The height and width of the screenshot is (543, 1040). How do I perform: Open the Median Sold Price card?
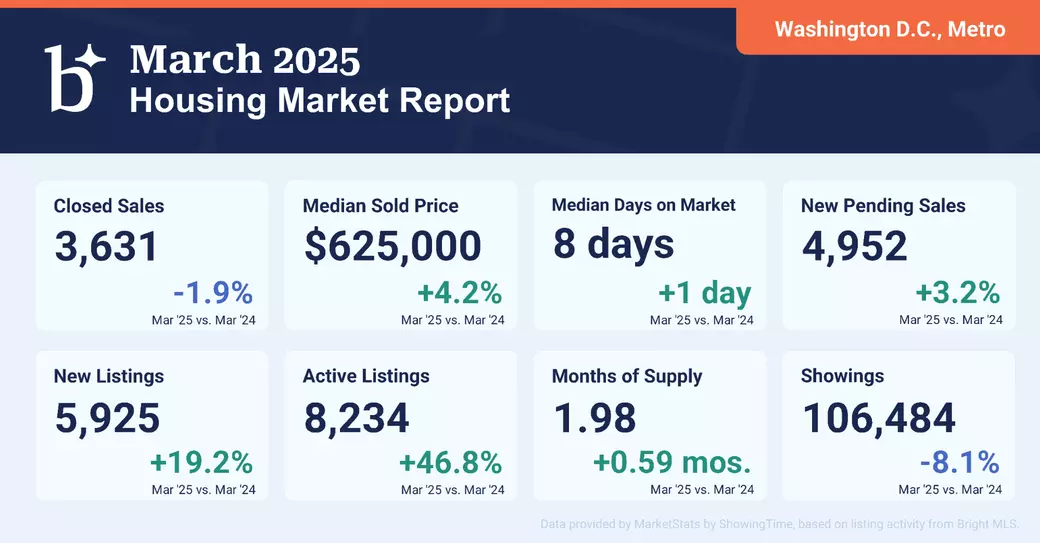(x=401, y=255)
